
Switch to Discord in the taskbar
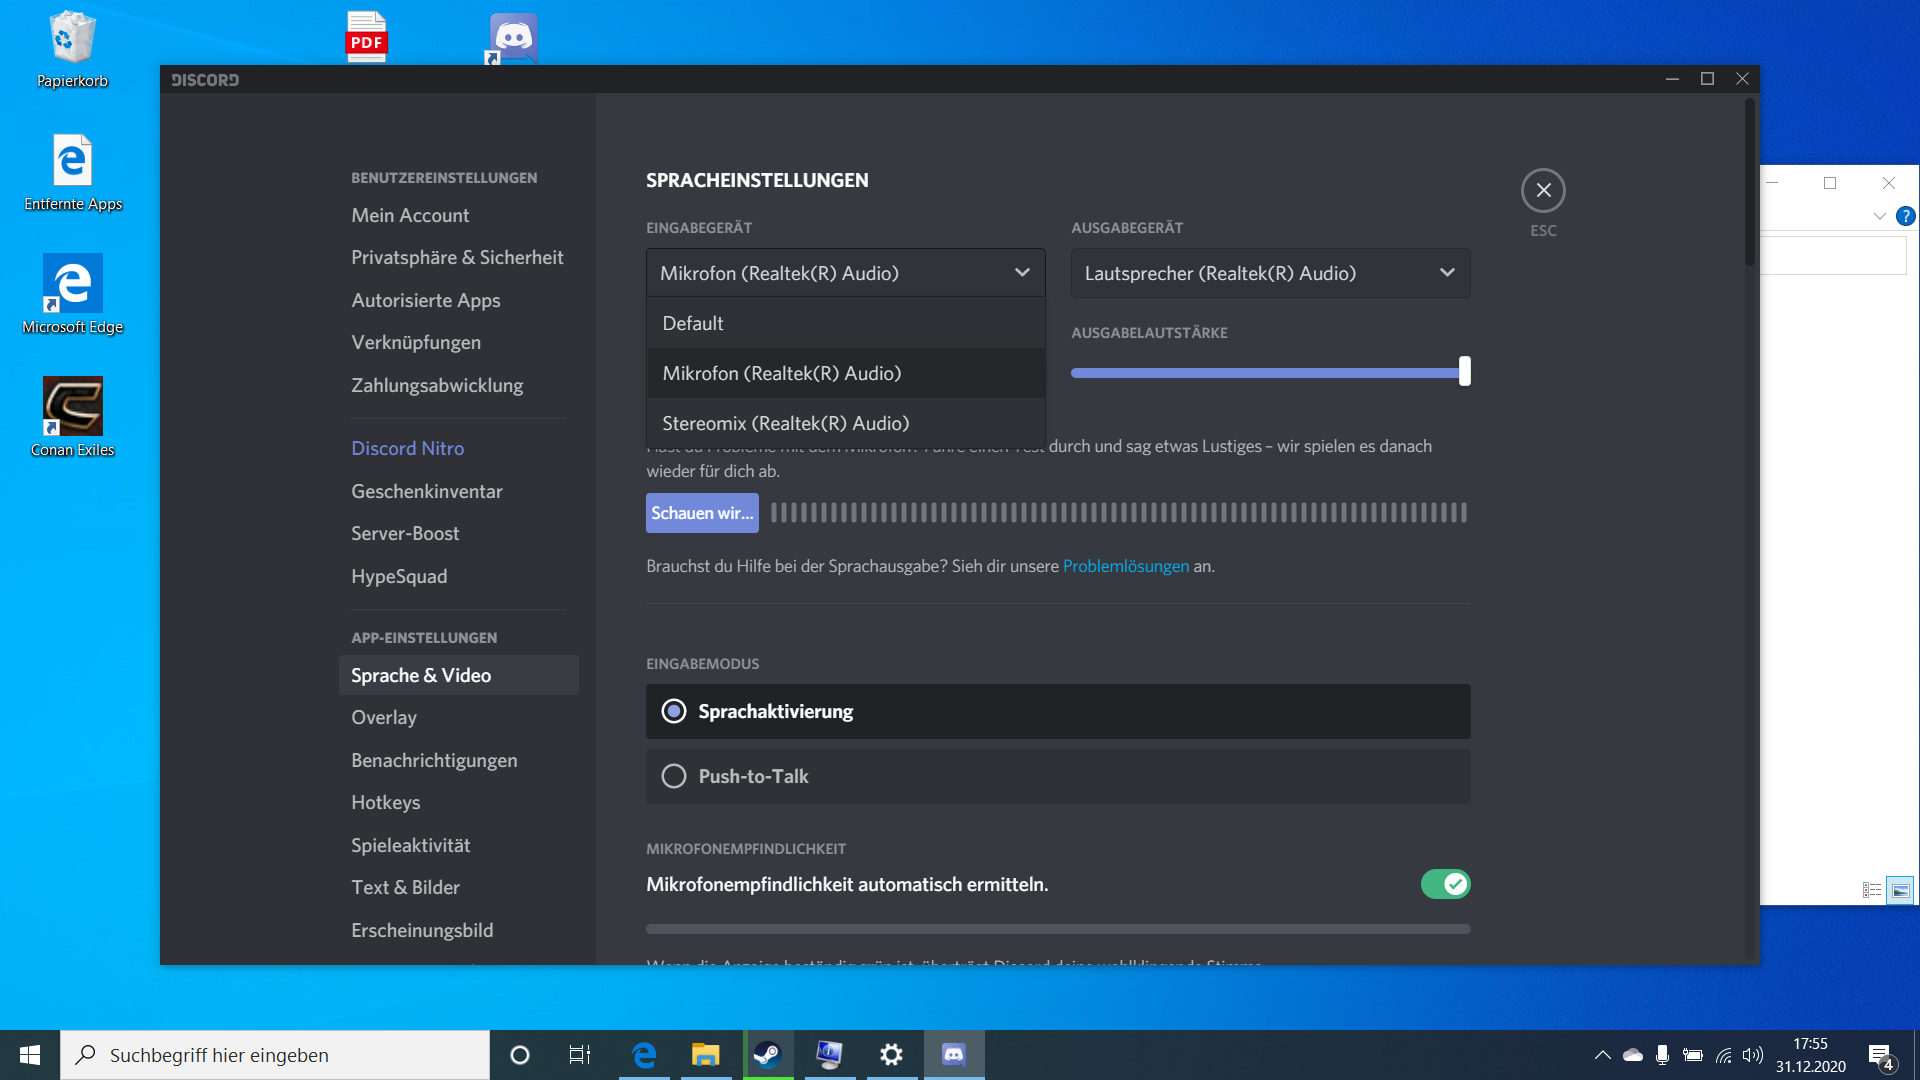tap(954, 1055)
